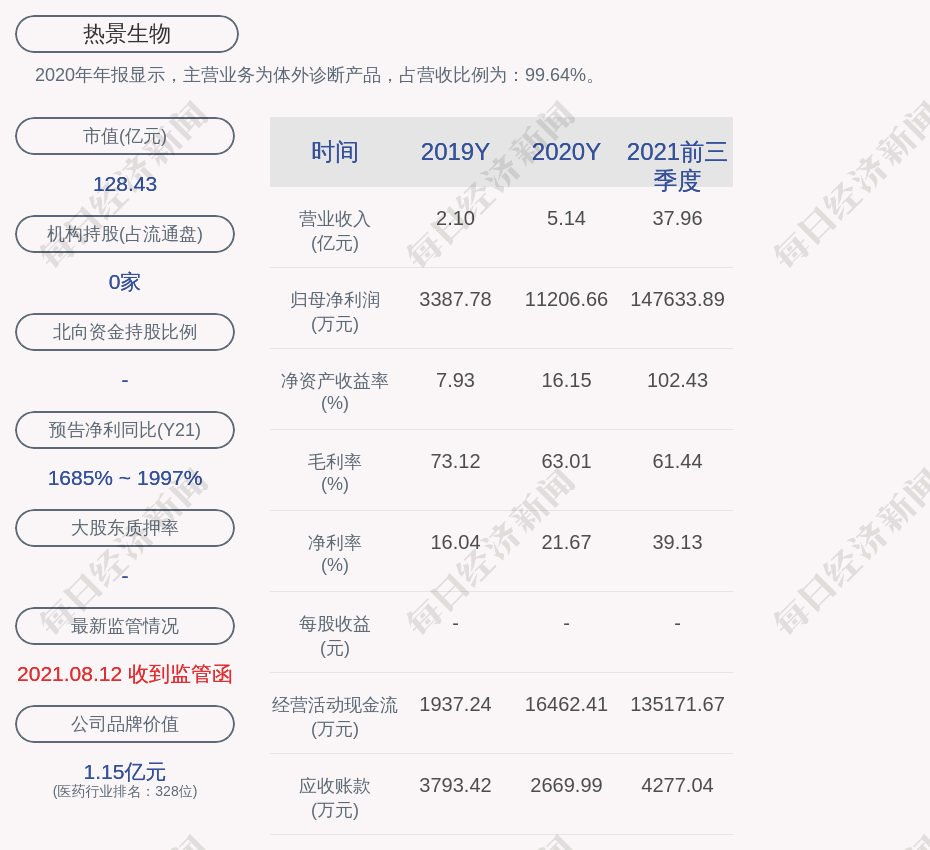This screenshot has width=930, height=850.
Task: Click the 最新监管情况 pill
Action: [125, 626]
